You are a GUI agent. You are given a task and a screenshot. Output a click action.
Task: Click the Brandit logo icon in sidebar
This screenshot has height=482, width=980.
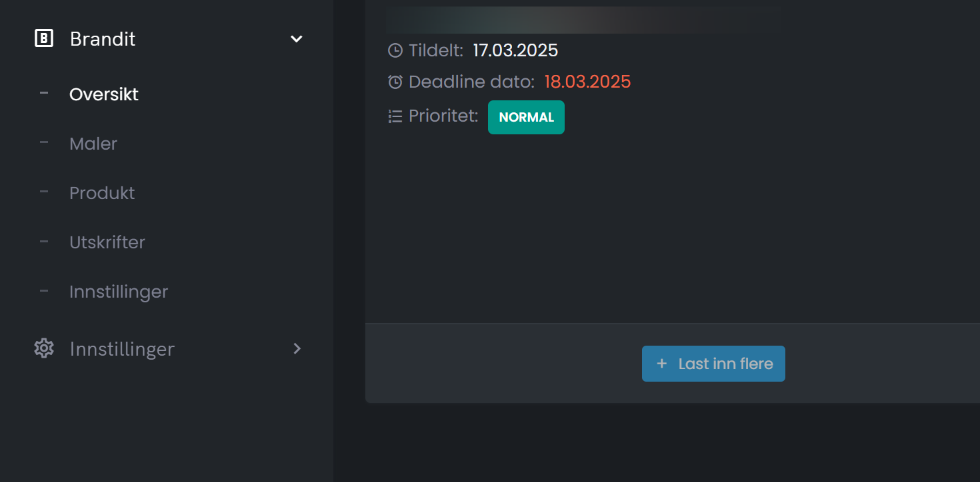[x=44, y=39]
